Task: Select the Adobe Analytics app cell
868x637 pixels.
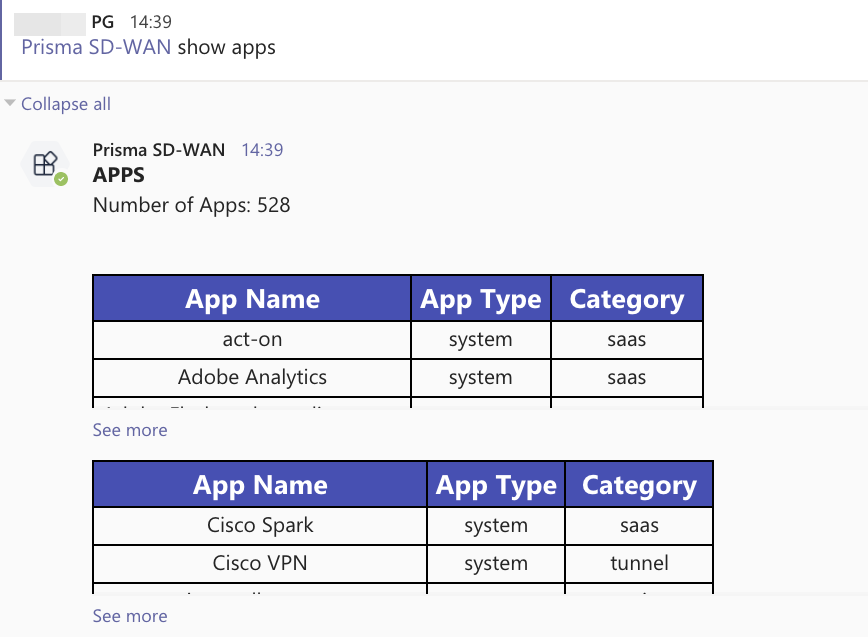Action: 252,377
